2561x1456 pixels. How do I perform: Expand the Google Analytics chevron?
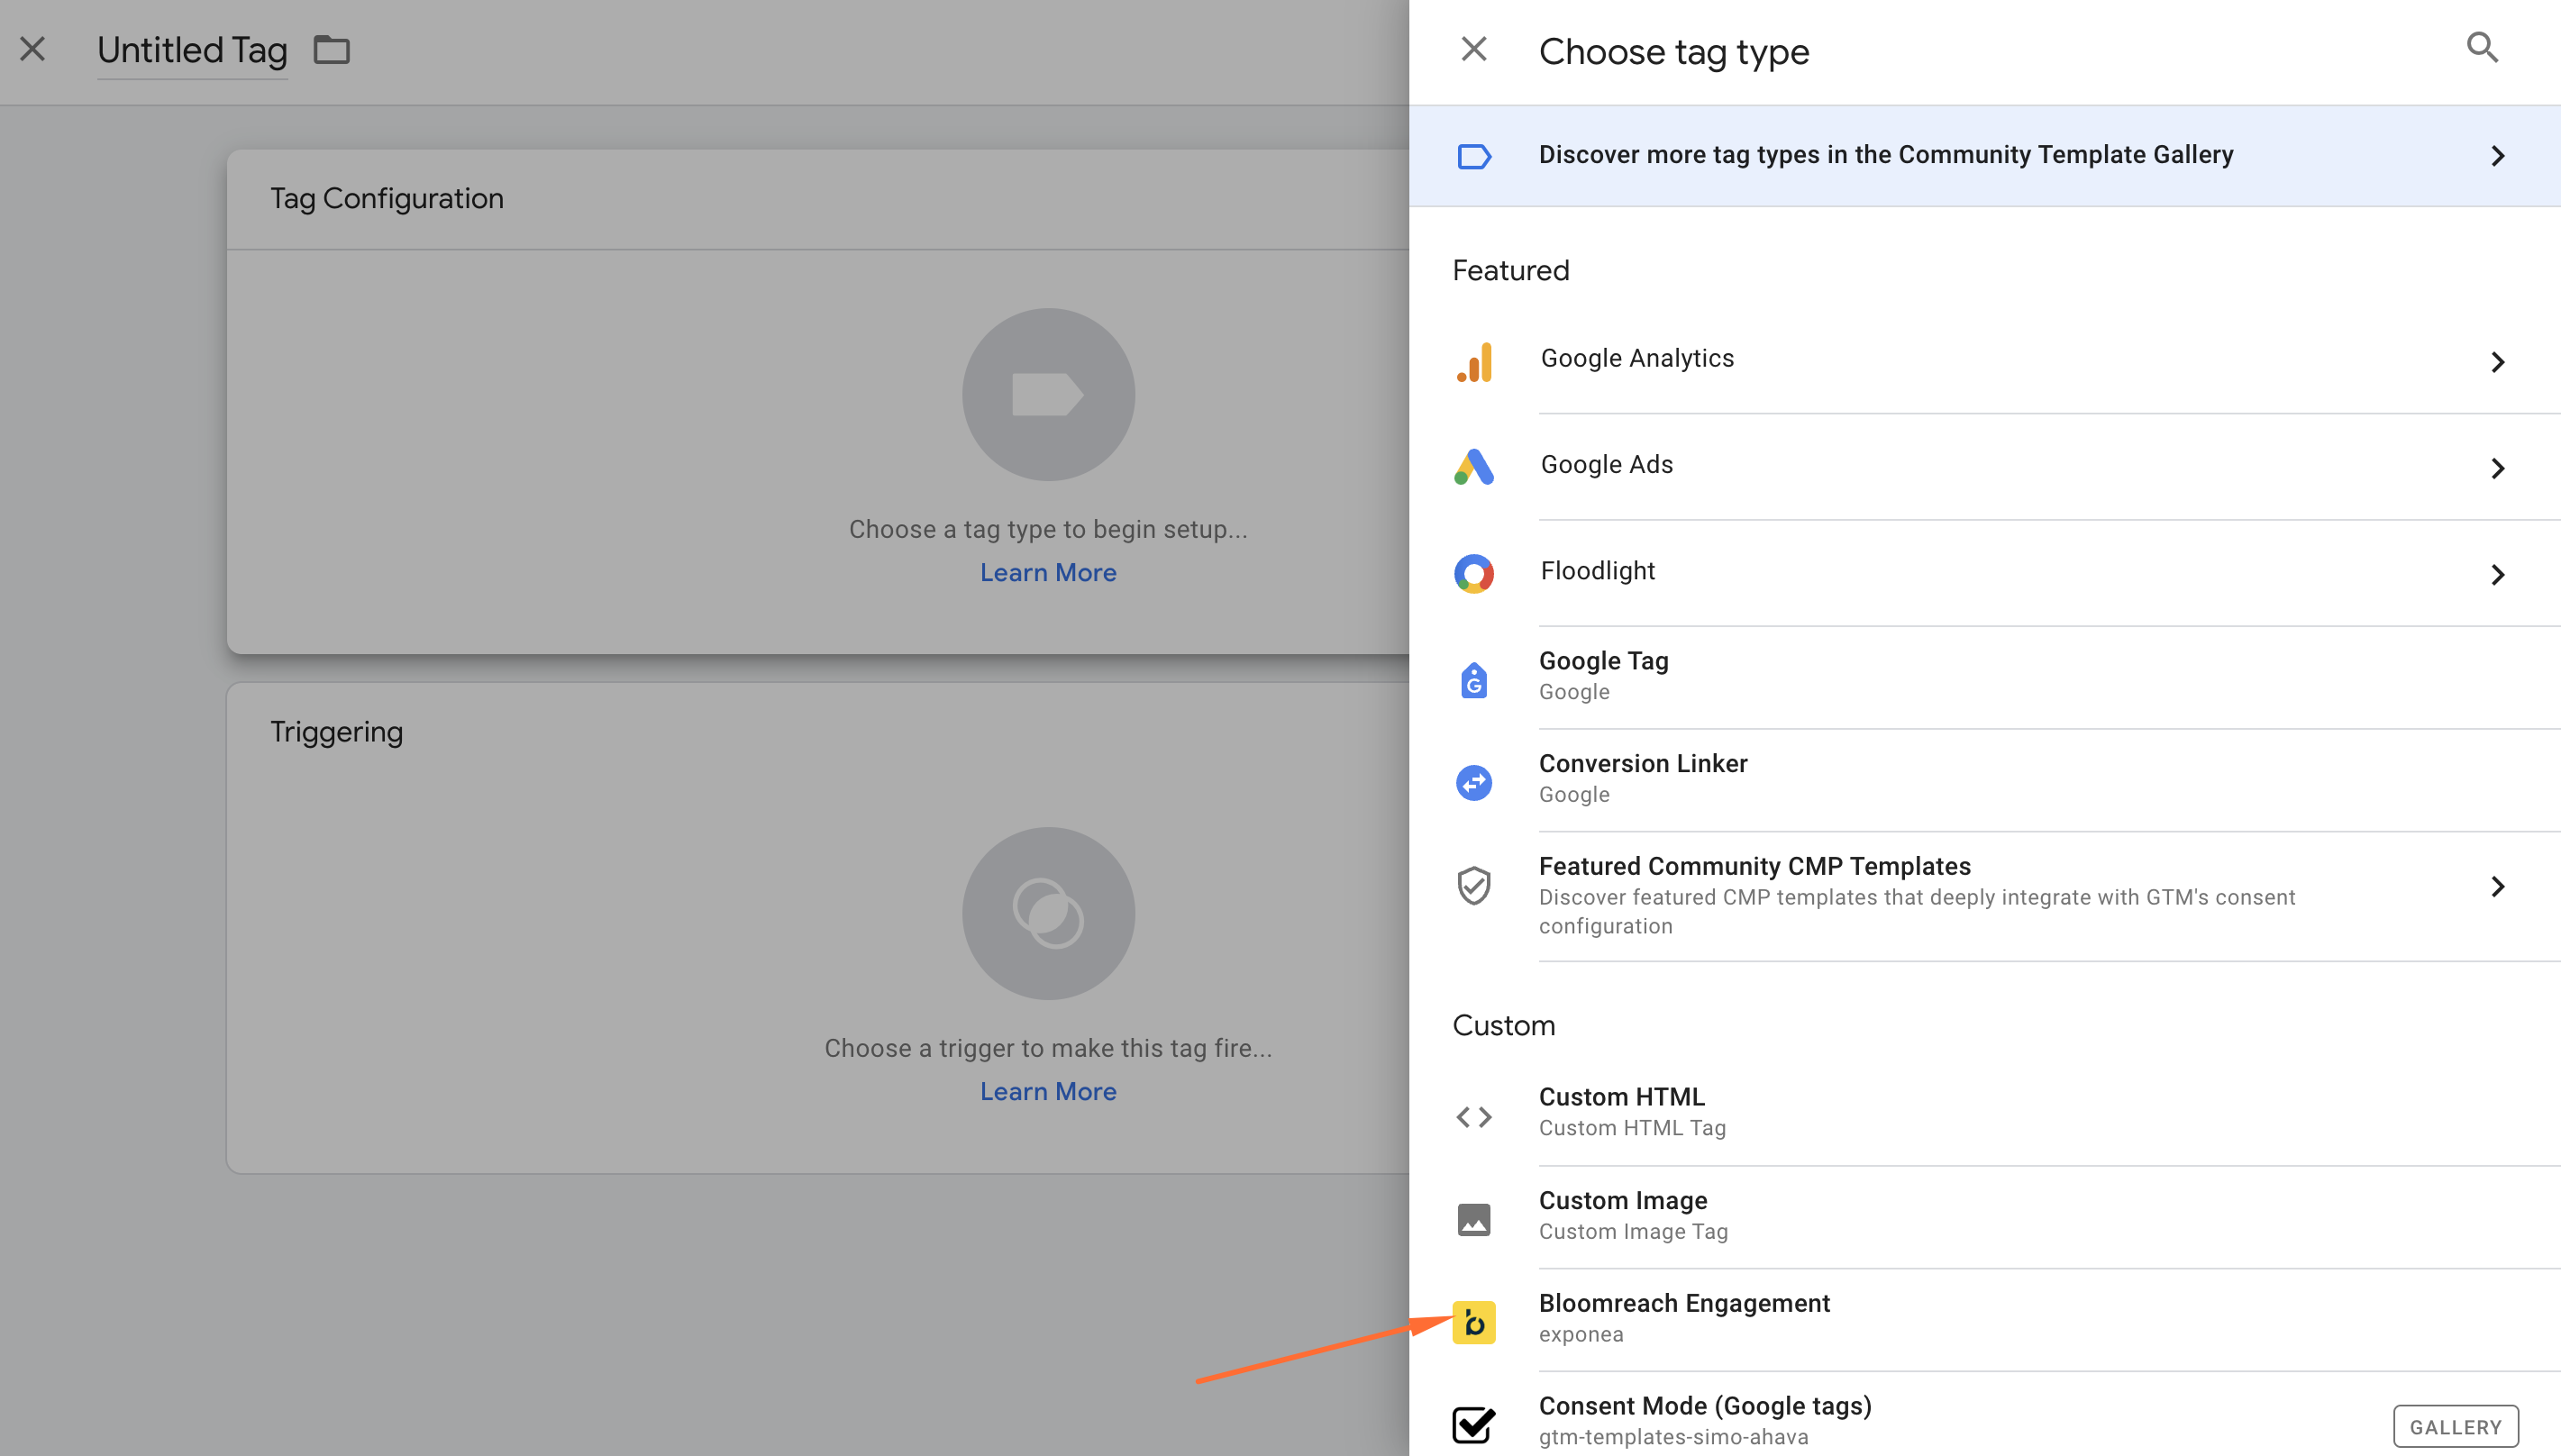coord(2497,362)
